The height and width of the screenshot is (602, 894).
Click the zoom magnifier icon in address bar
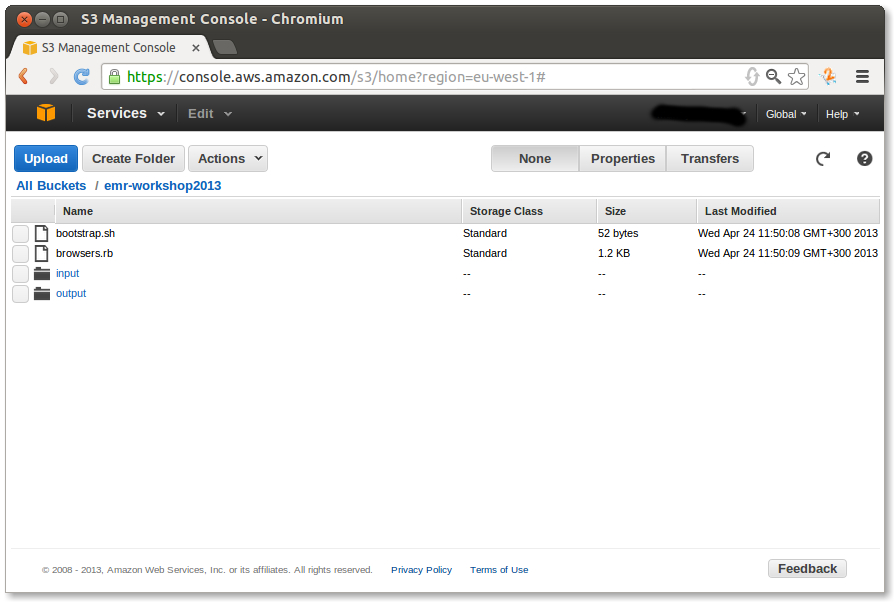pos(773,77)
